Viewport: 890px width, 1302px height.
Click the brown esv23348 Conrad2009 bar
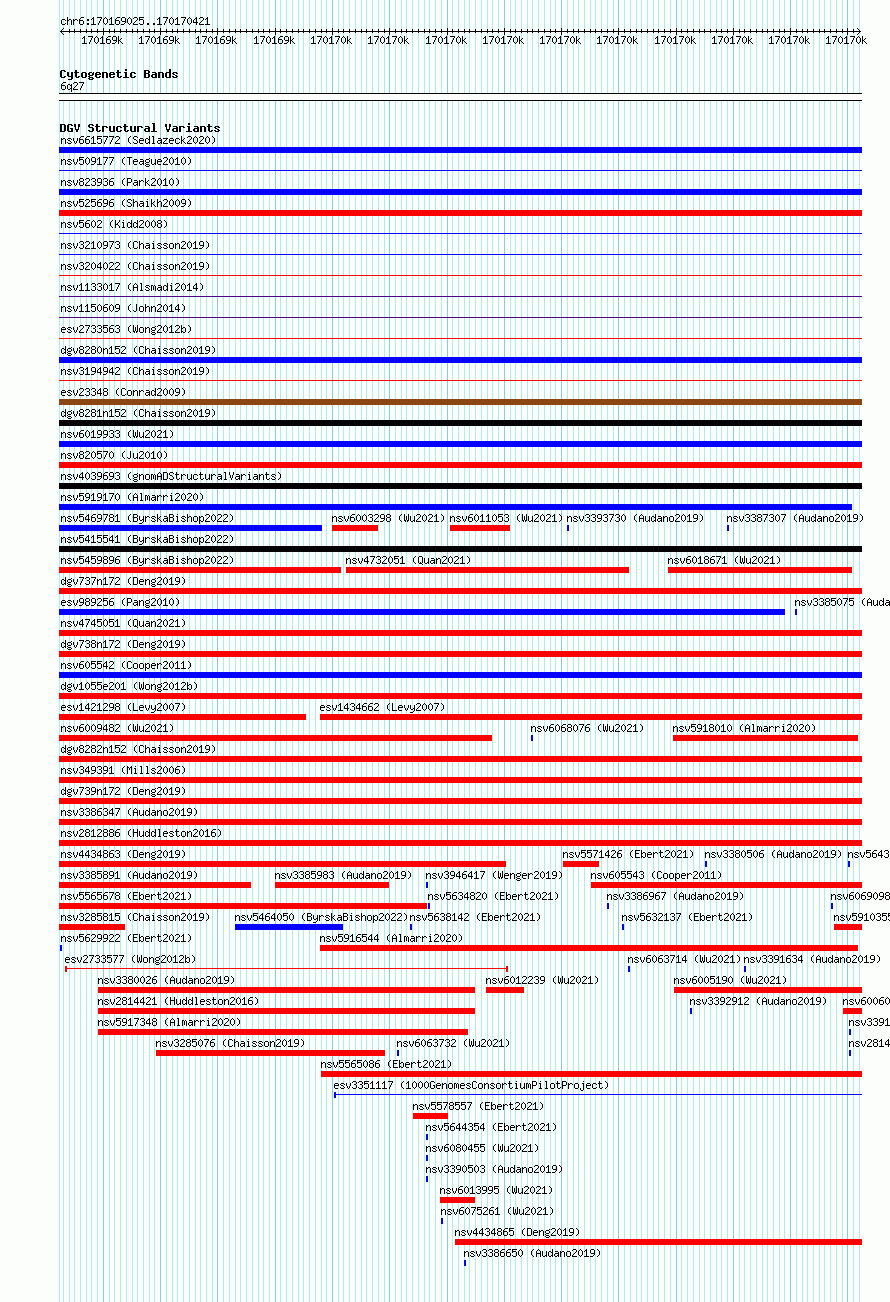click(460, 402)
